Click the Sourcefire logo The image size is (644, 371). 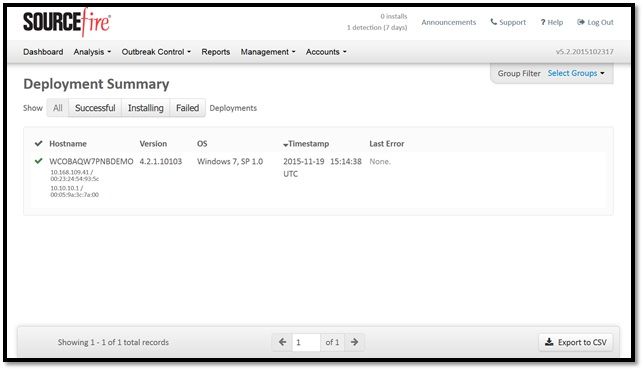pyautogui.click(x=67, y=22)
